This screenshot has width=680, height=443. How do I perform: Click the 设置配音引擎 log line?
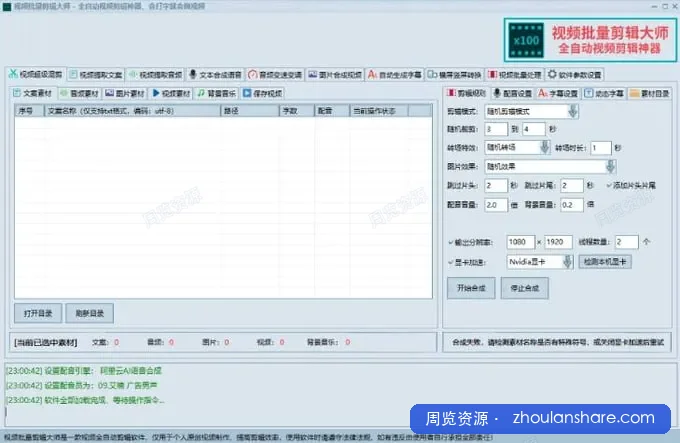[x=84, y=371]
